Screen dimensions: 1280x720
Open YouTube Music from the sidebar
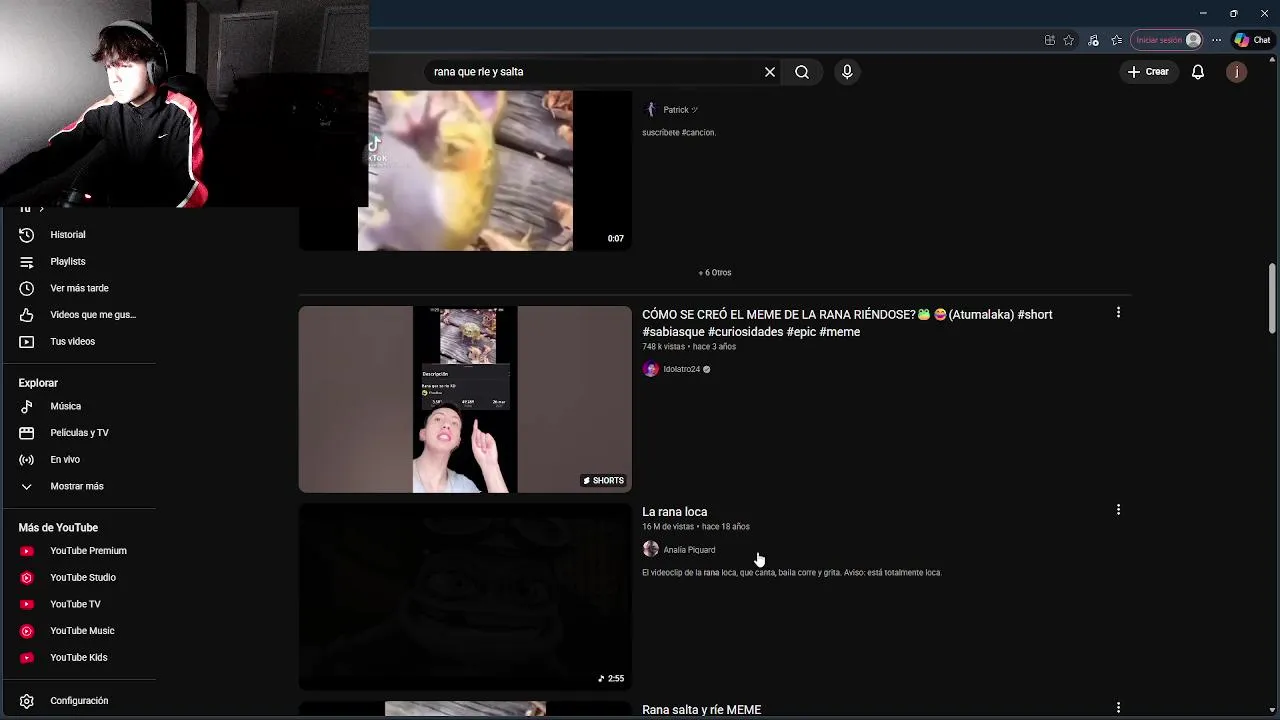coord(82,631)
